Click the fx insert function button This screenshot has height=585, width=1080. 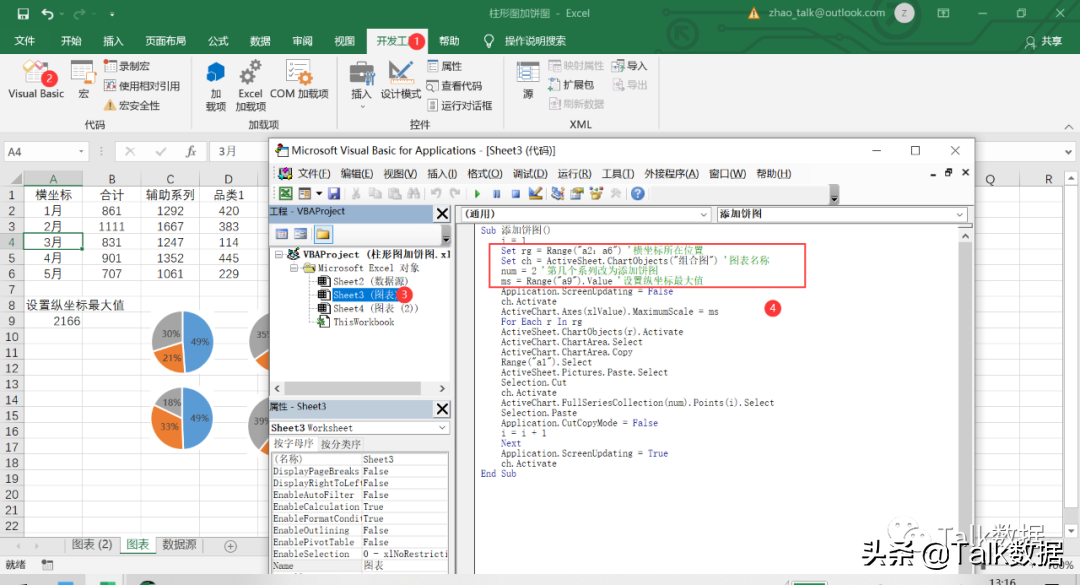[191, 152]
